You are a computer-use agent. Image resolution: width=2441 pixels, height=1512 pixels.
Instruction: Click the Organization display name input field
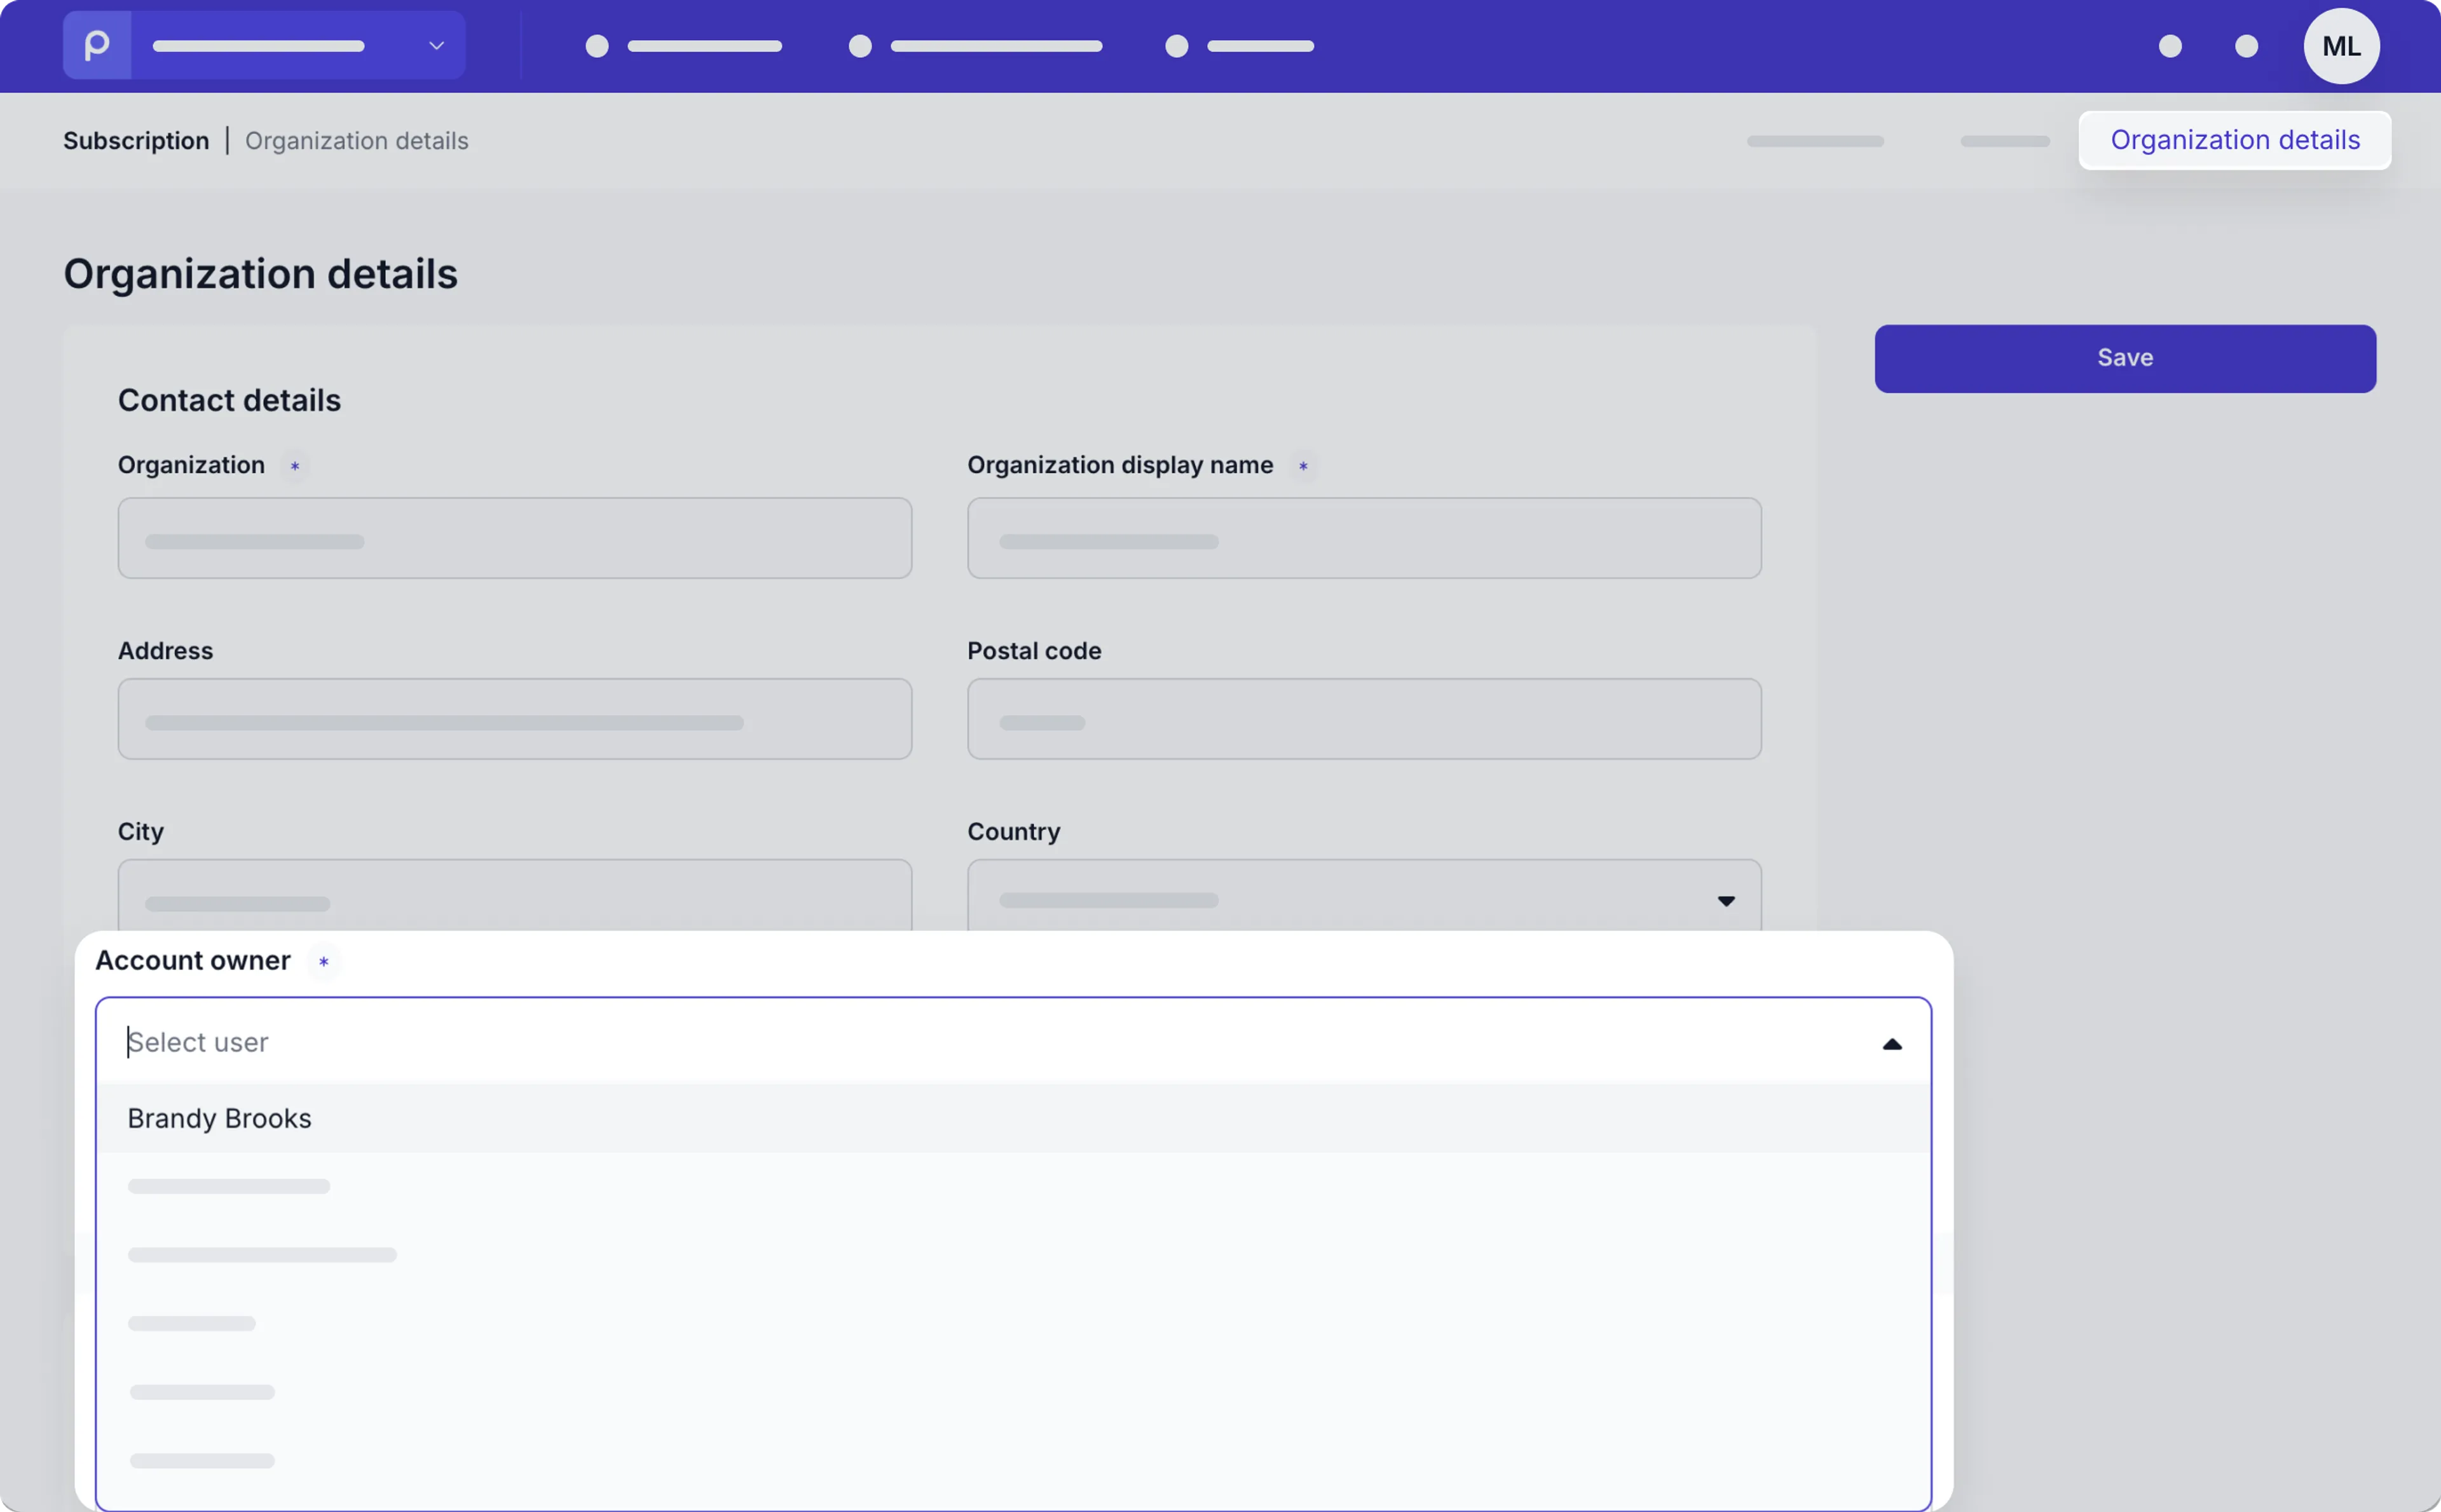[x=1363, y=538]
